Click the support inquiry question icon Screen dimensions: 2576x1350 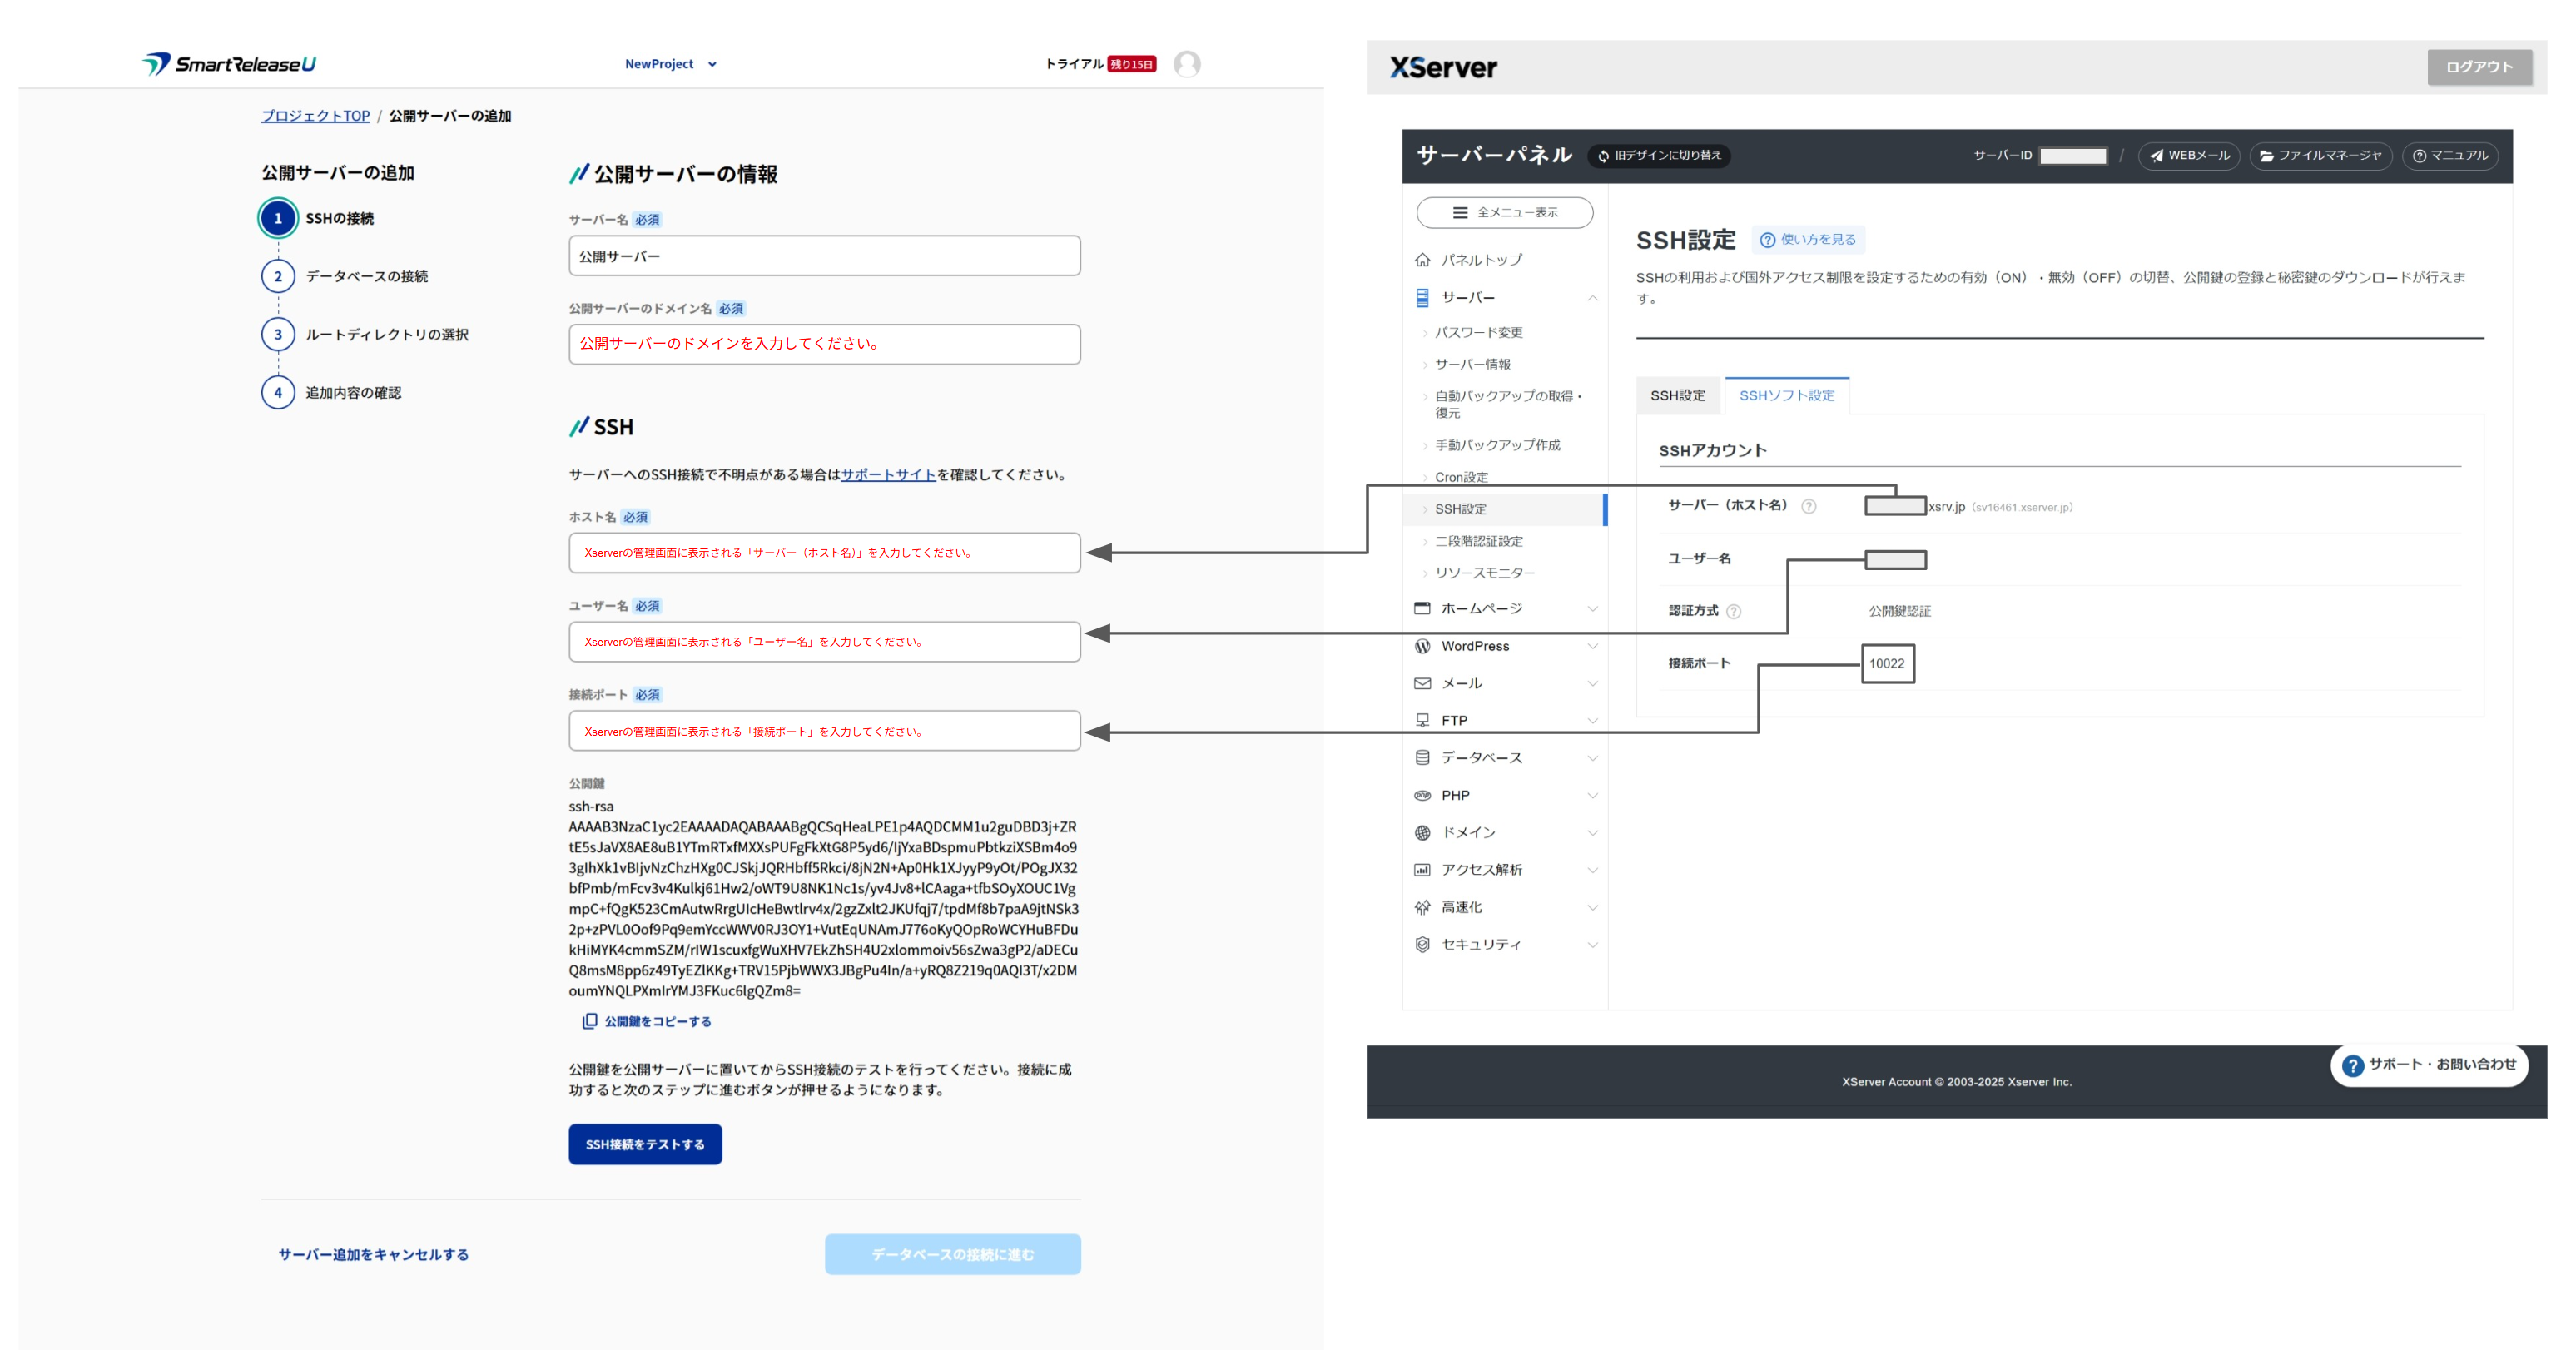2352,1066
